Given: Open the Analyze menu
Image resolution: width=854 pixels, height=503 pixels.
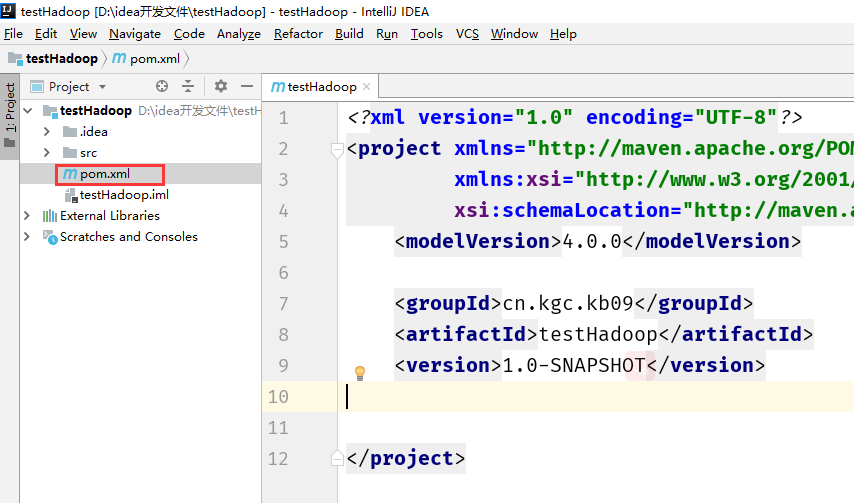Looking at the screenshot, I should click(239, 34).
